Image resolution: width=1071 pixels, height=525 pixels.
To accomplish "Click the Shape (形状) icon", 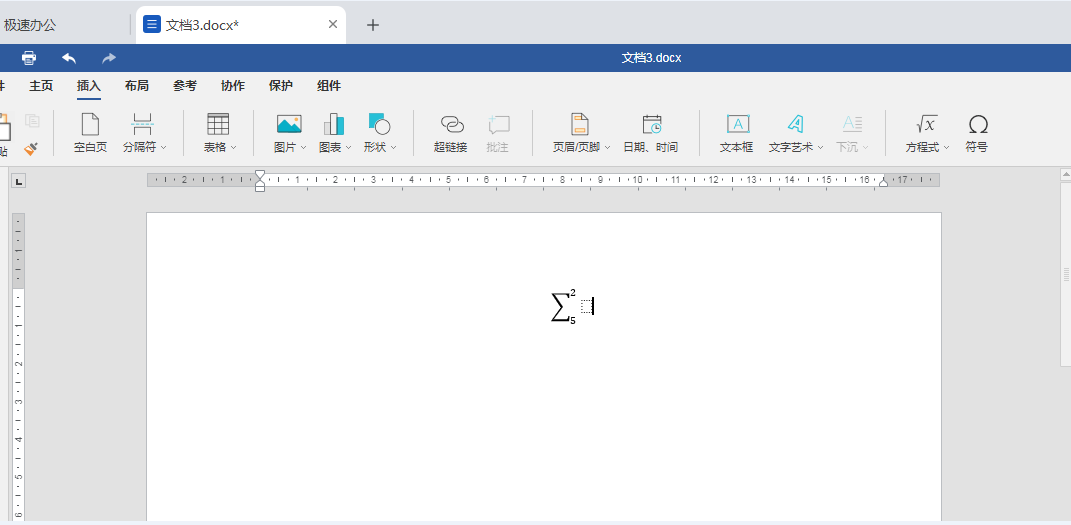I will pos(379,124).
